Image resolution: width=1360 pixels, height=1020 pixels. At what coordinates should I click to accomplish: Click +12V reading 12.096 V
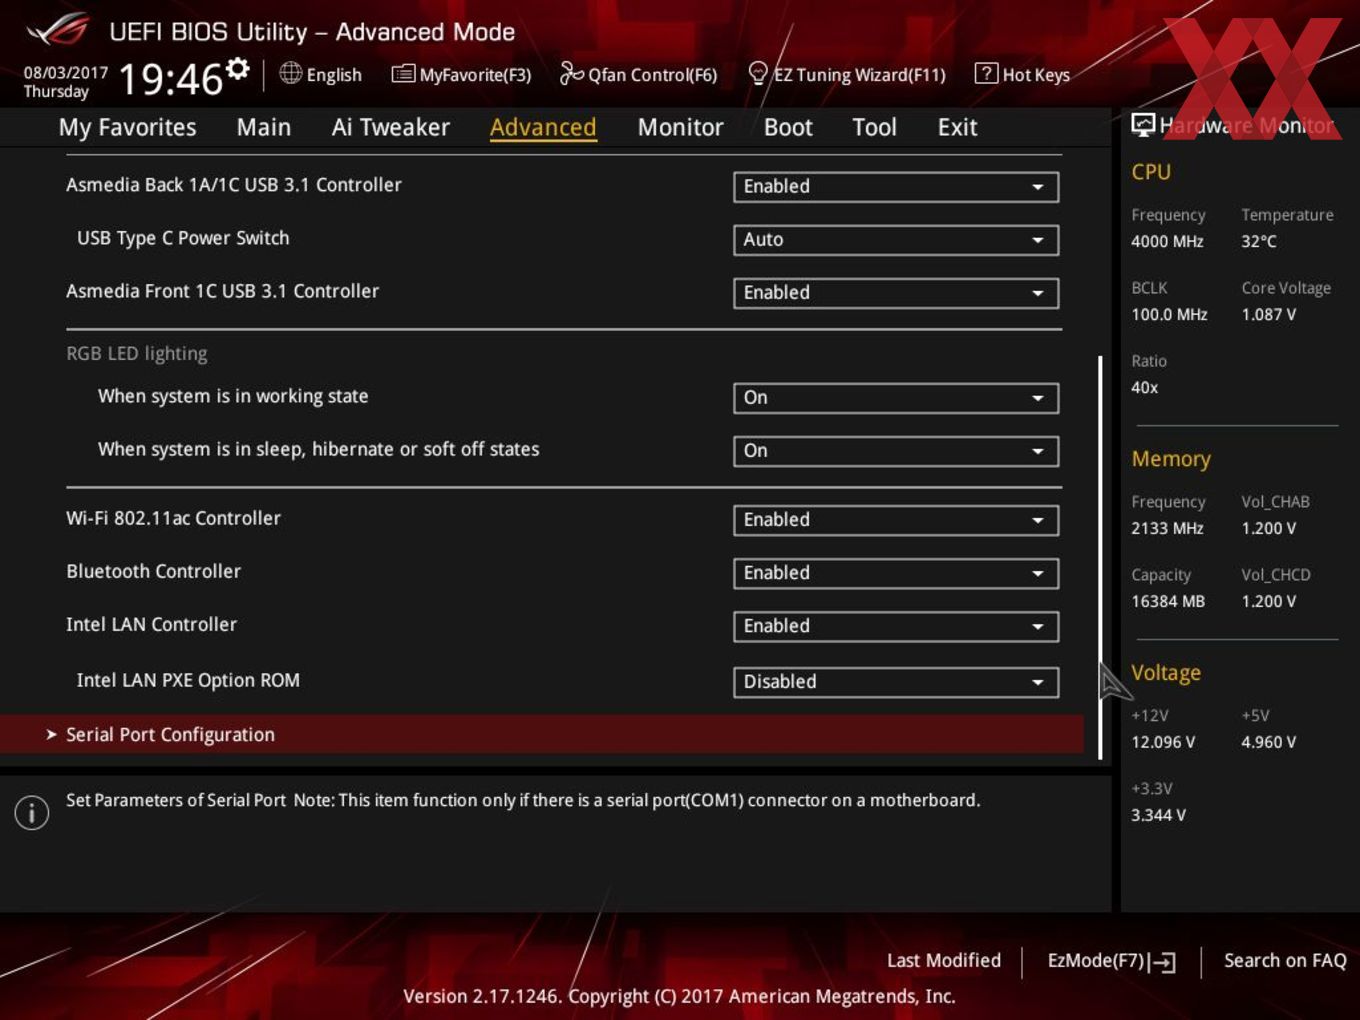(x=1163, y=742)
